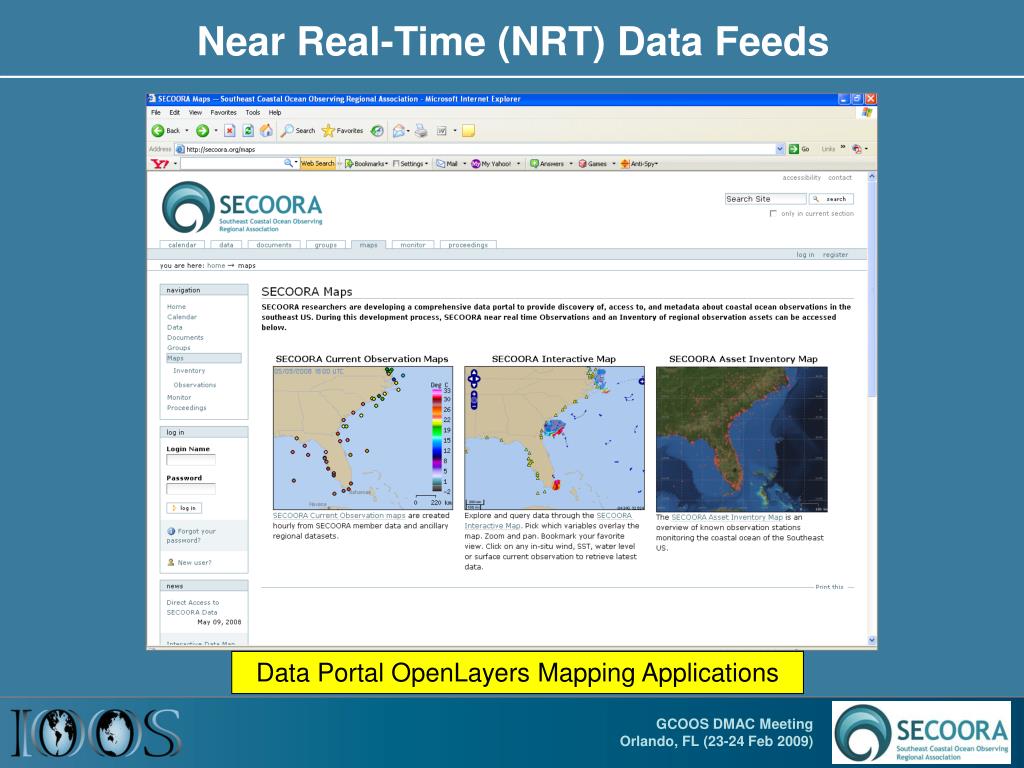
Task: Toggle the 'only in current section' checkbox
Action: click(x=773, y=214)
